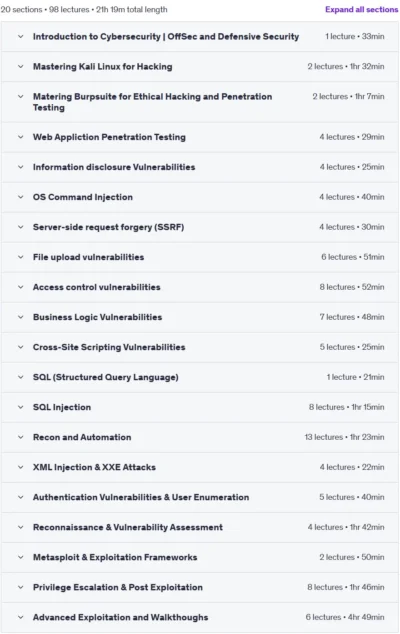This screenshot has width=400, height=634.
Task: Expand SQL Injection chevron
Action: coord(21,407)
